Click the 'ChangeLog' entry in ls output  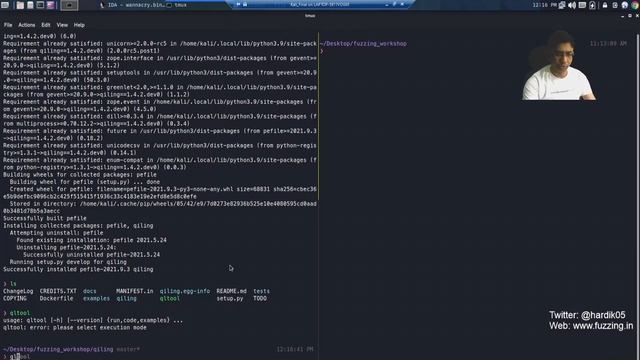tap(18, 291)
